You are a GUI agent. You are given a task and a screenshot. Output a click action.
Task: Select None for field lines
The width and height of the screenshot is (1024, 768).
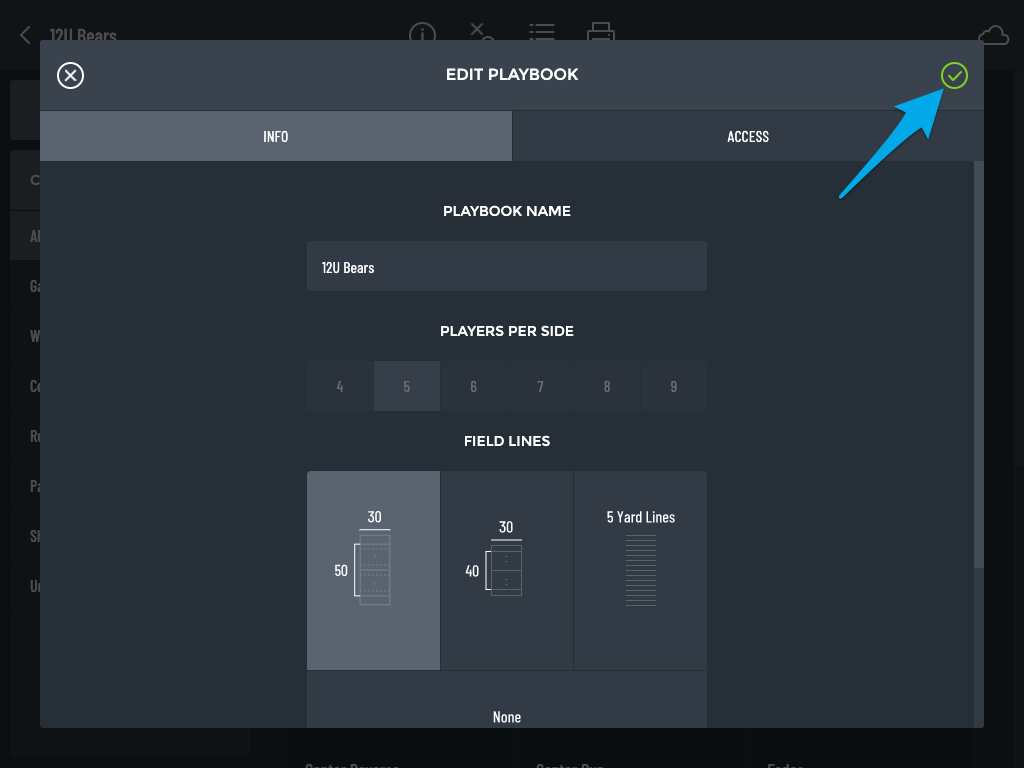pyautogui.click(x=507, y=700)
